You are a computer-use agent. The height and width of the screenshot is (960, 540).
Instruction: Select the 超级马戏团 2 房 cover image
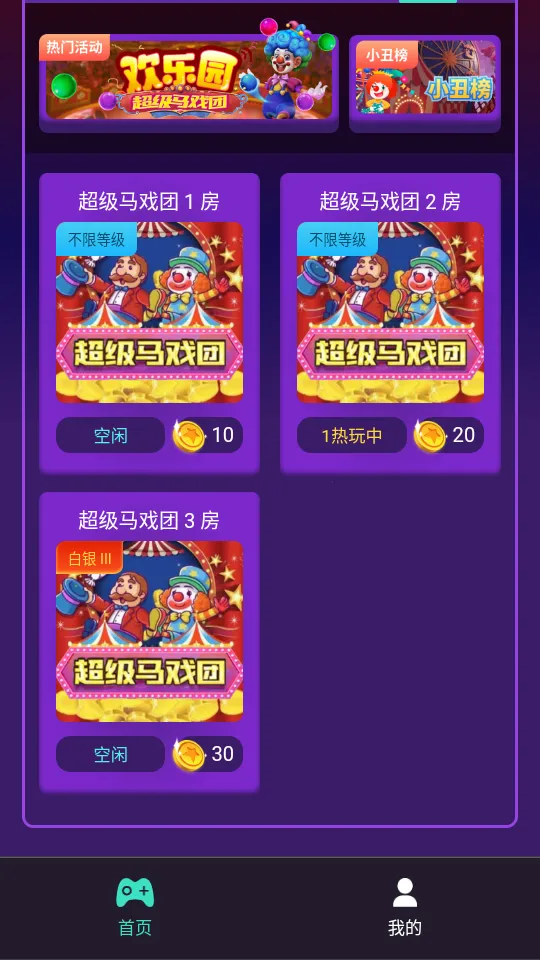click(x=391, y=313)
